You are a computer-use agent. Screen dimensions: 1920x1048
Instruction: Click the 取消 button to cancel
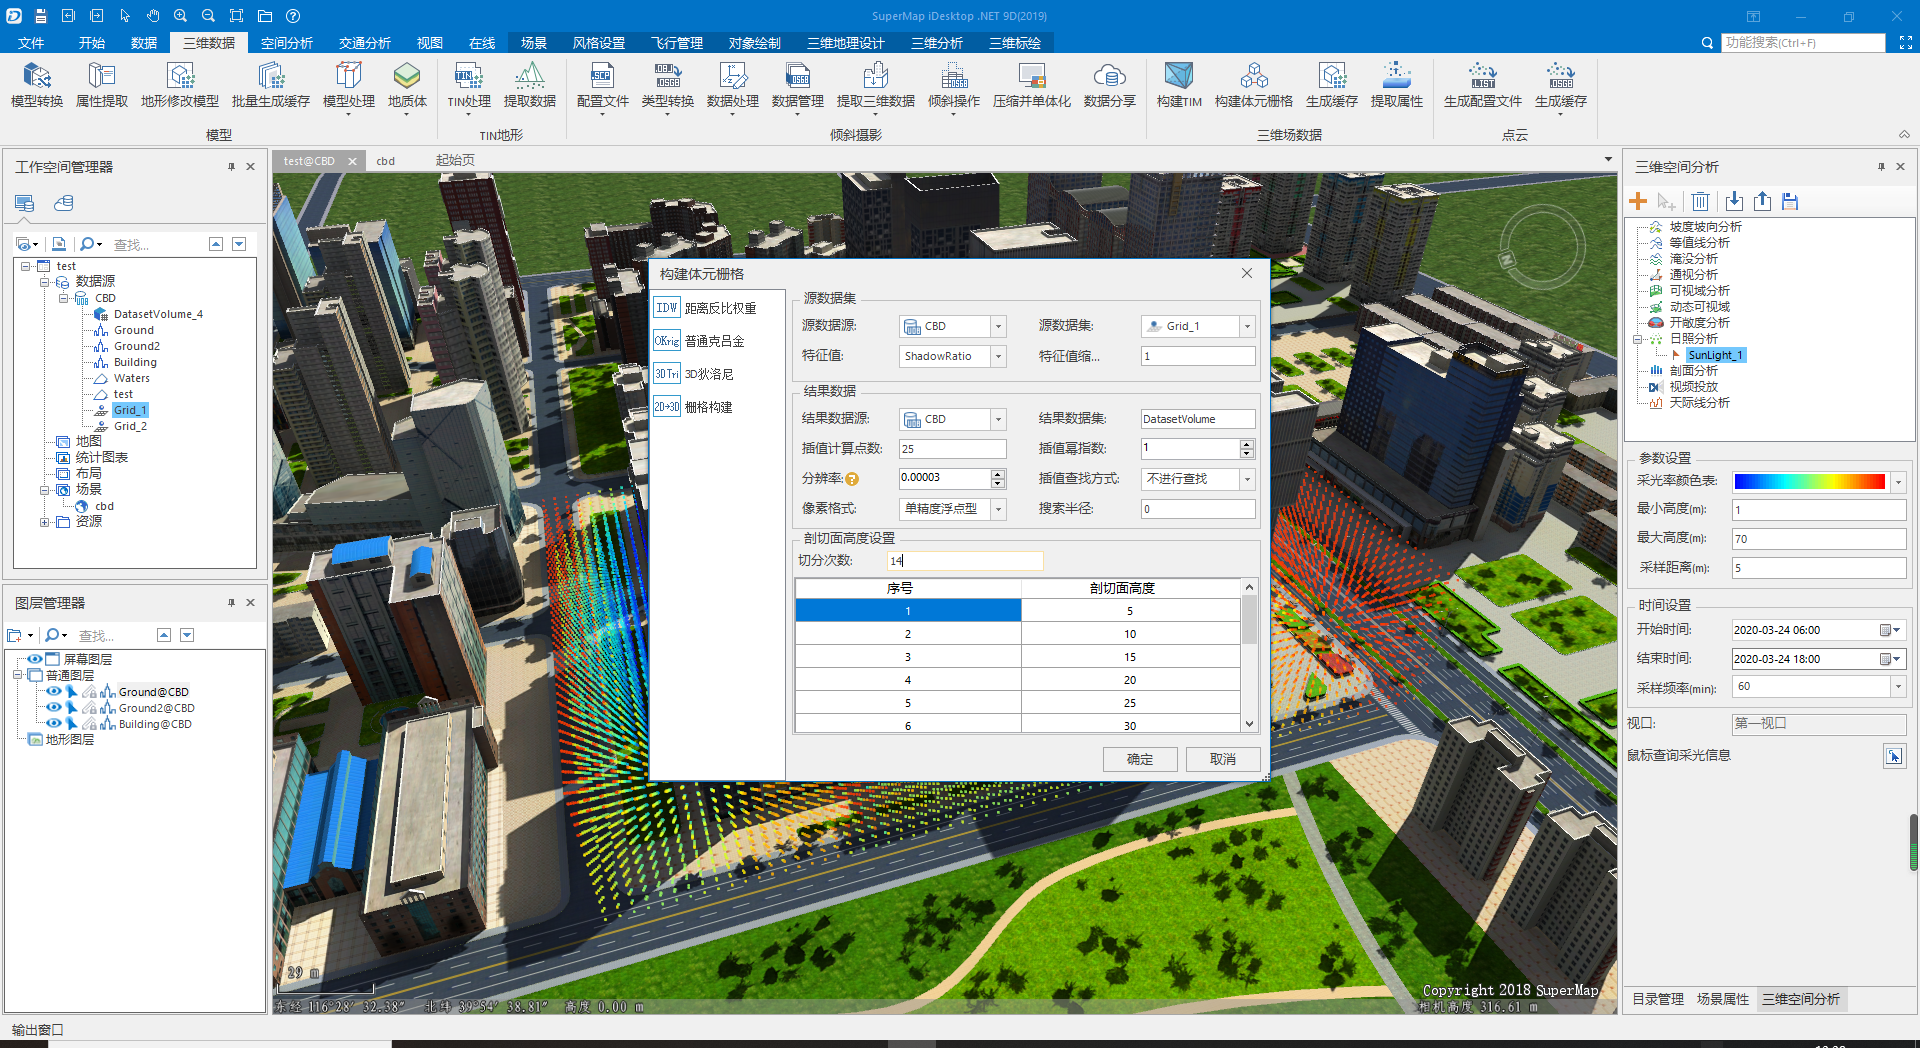pos(1223,759)
